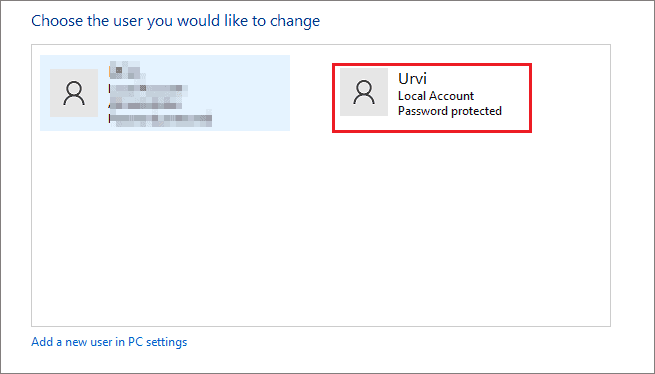Click the word 'Urvi' in the right tile
This screenshot has width=655, height=374.
point(412,79)
